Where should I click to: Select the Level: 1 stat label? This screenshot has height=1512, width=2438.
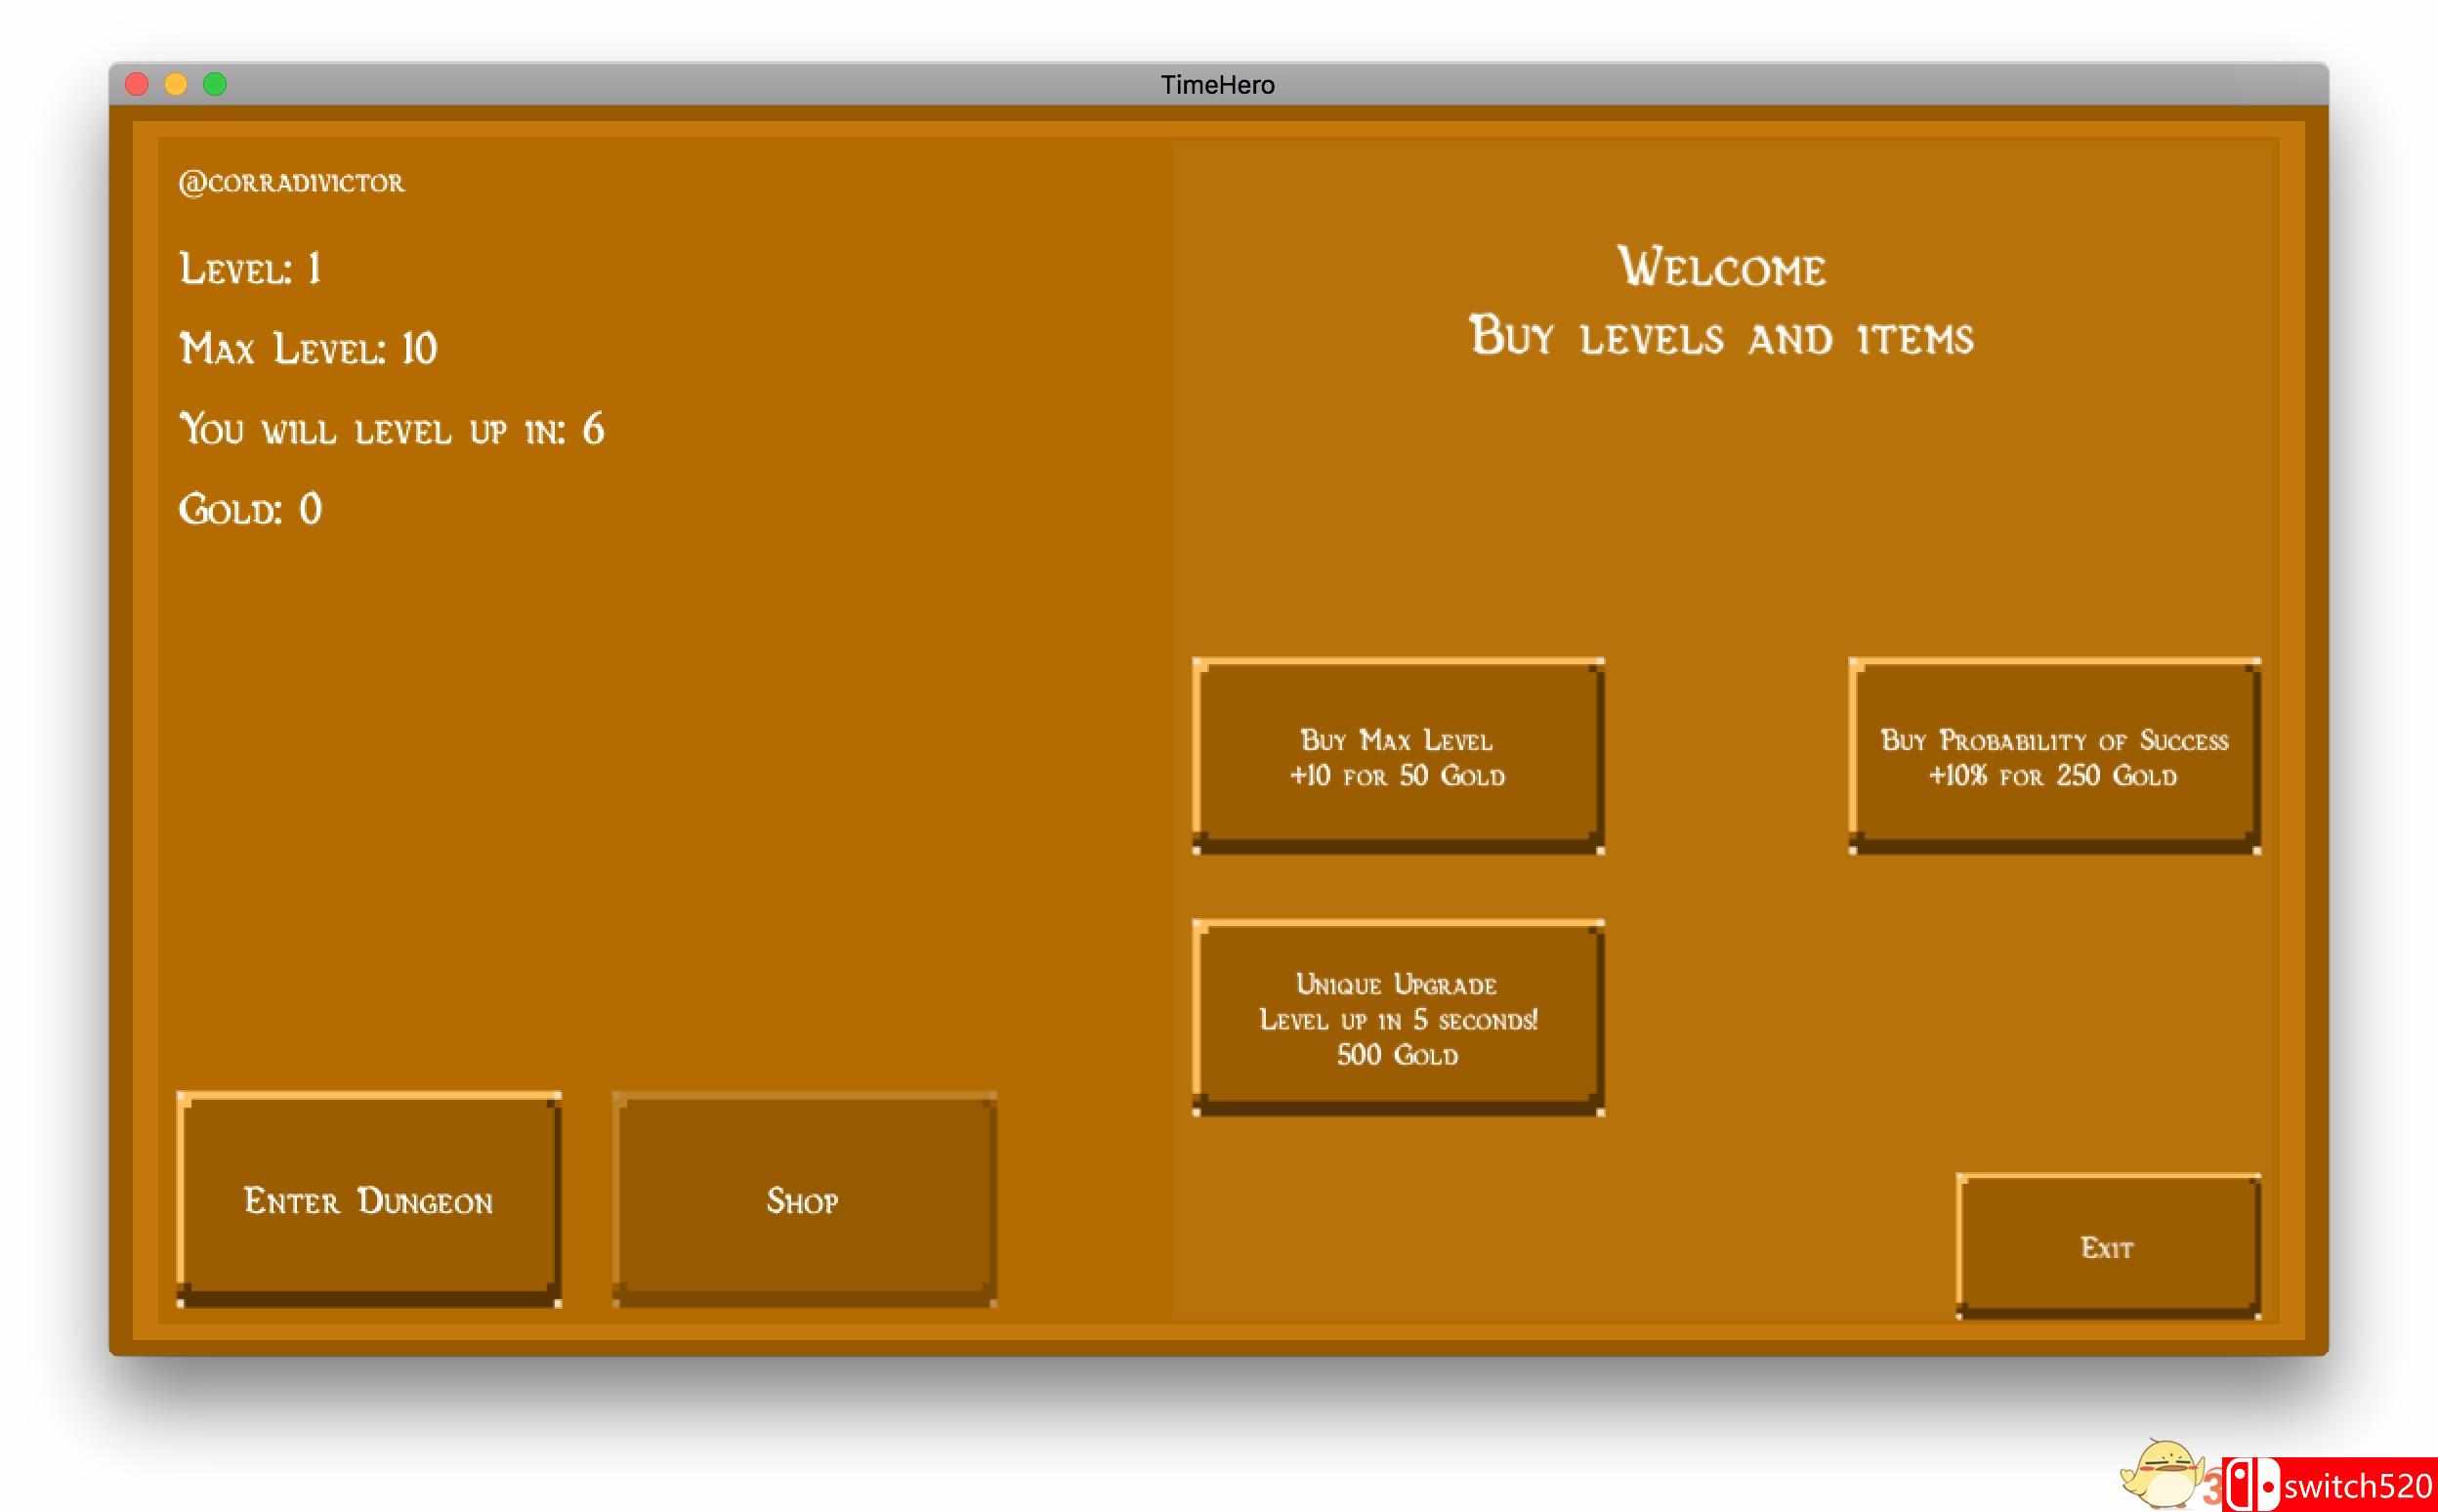250,269
